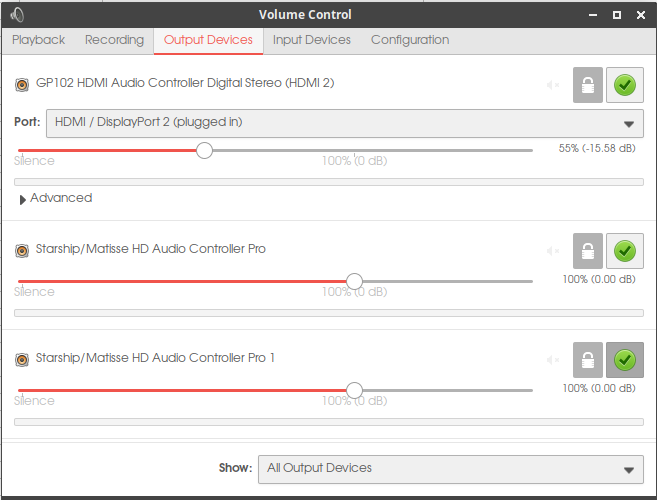Click the speaker icon beside GP102 HDMI device

tap(22, 84)
